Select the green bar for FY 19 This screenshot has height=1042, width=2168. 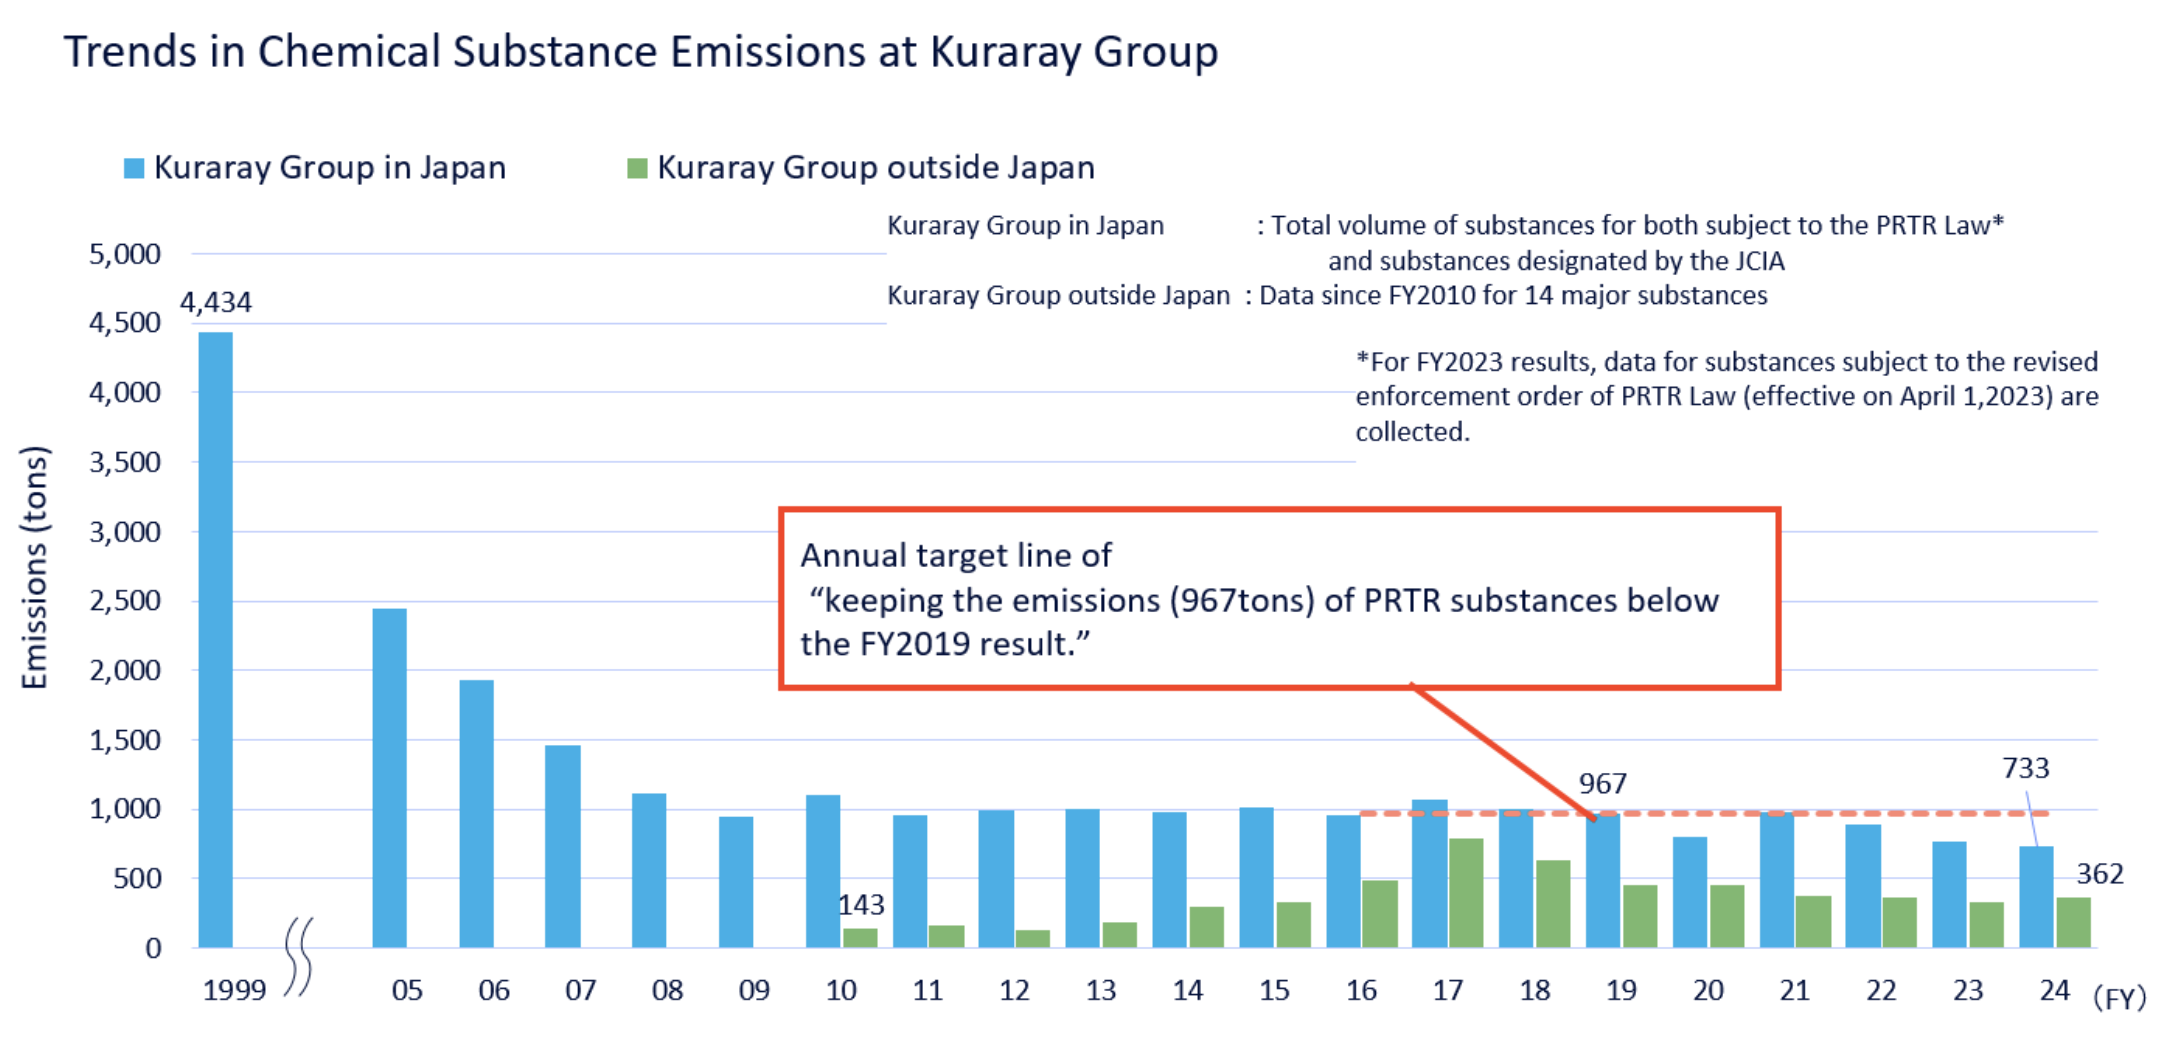1640,916
